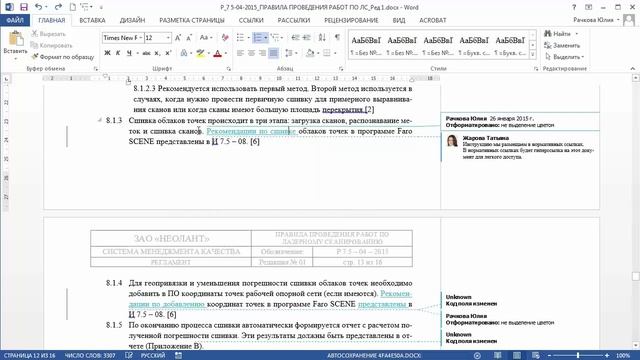
Task: Click Заменить to replace text
Action: pos(562,45)
